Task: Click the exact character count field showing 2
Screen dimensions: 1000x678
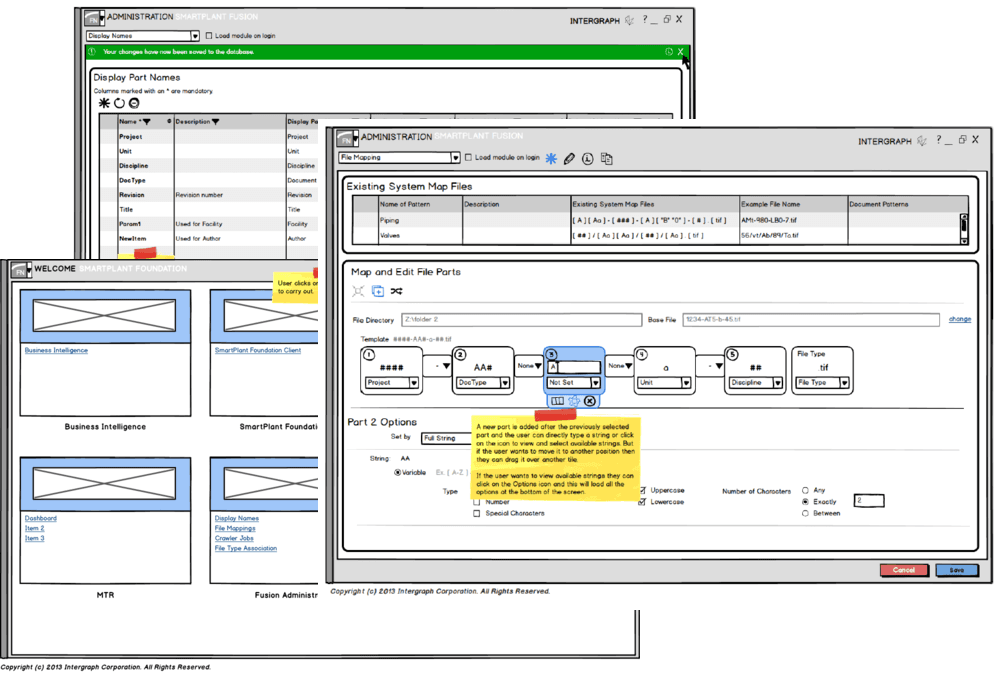Action: click(x=869, y=501)
